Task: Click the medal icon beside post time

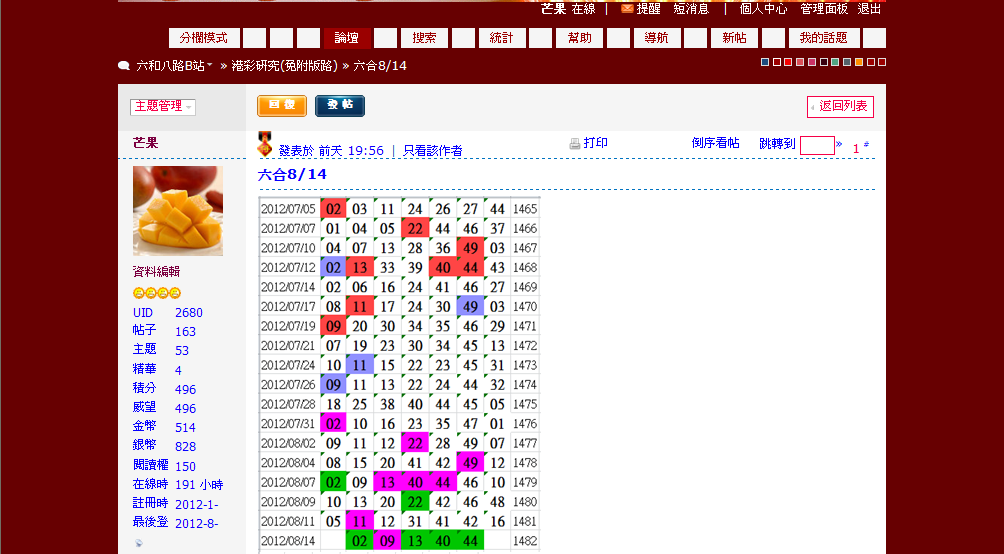Action: pos(265,145)
